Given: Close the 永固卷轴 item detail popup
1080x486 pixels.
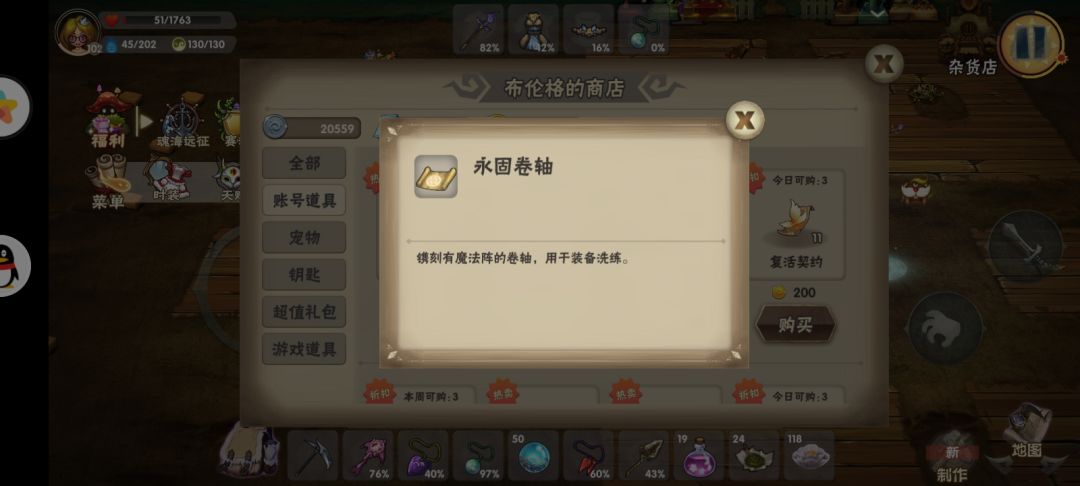Looking at the screenshot, I should 745,120.
